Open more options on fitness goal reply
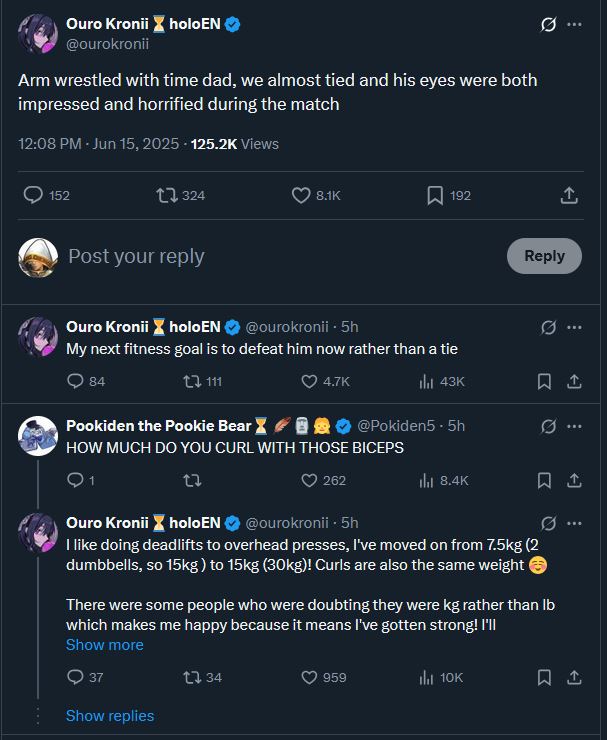This screenshot has width=607, height=740. (x=574, y=327)
